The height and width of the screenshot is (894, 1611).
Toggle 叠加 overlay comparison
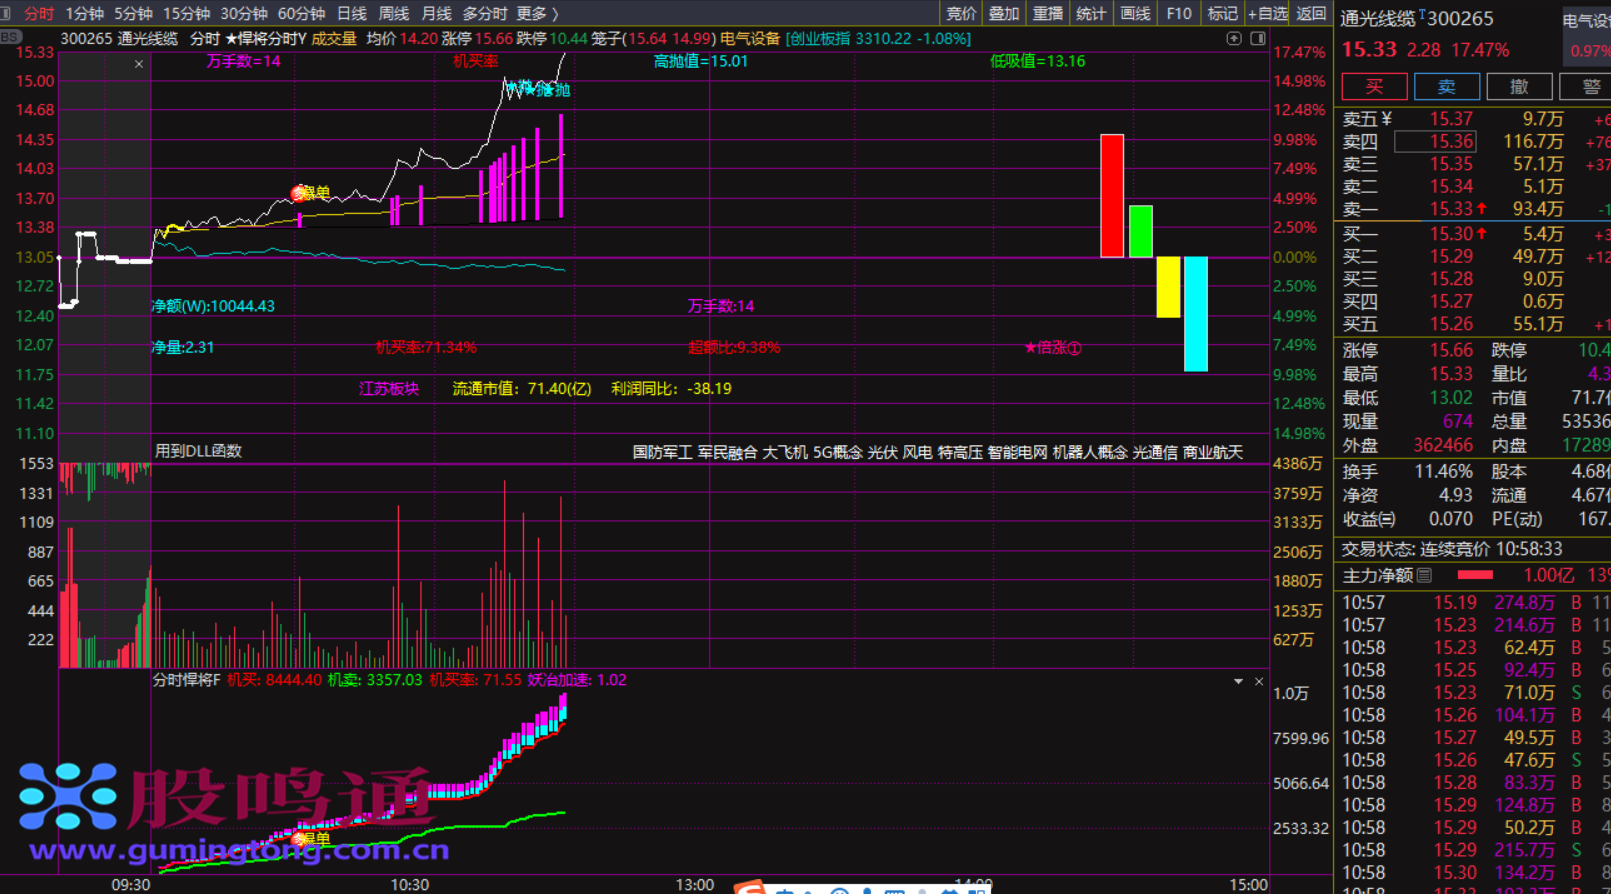point(1003,13)
